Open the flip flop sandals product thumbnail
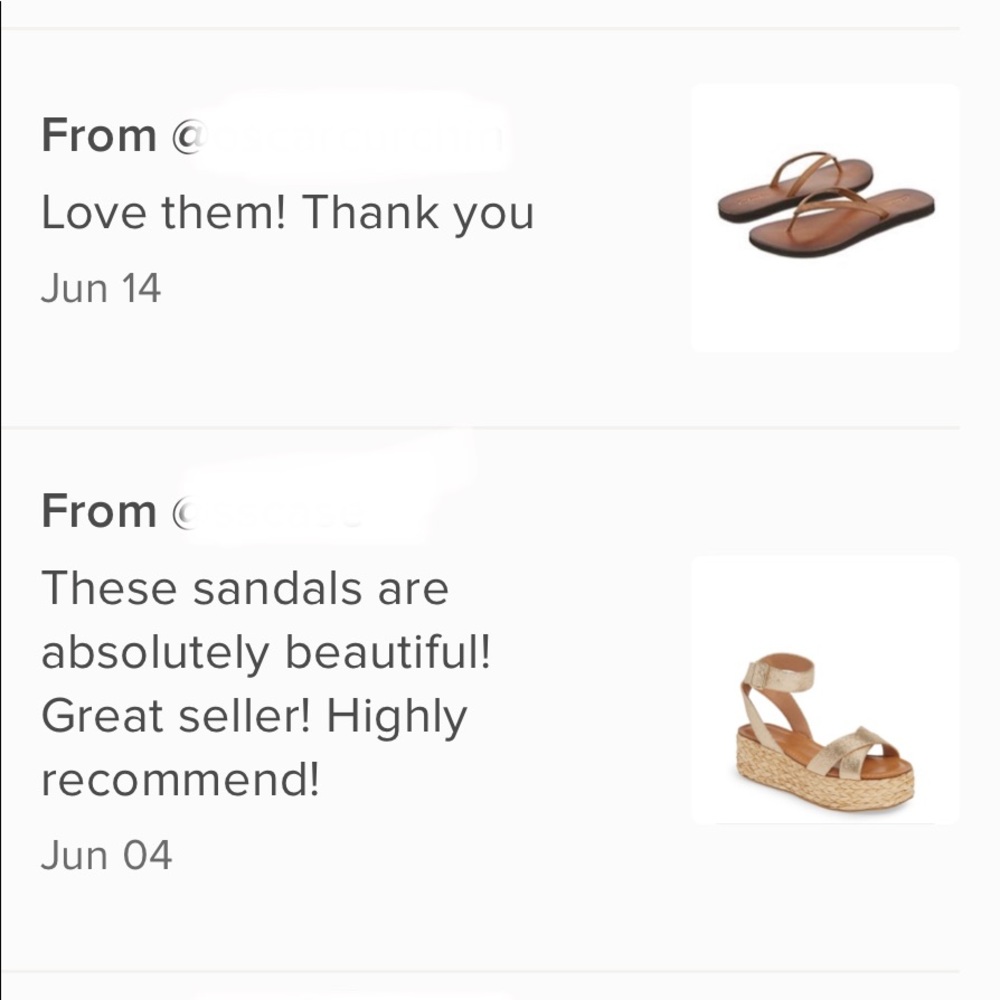 click(825, 215)
